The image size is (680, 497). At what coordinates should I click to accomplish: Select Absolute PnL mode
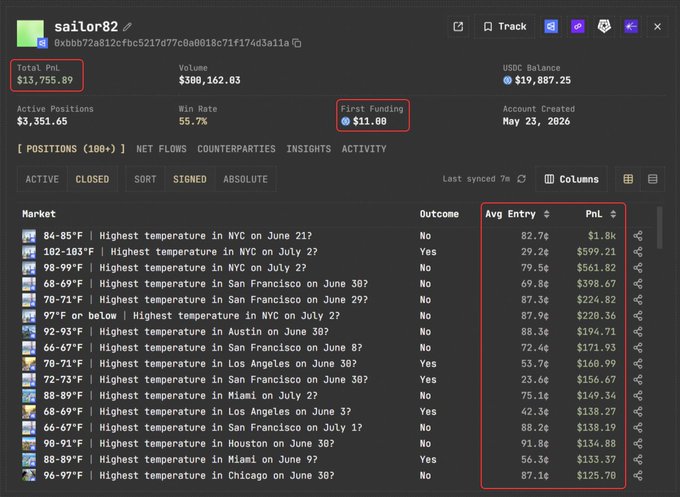245,179
